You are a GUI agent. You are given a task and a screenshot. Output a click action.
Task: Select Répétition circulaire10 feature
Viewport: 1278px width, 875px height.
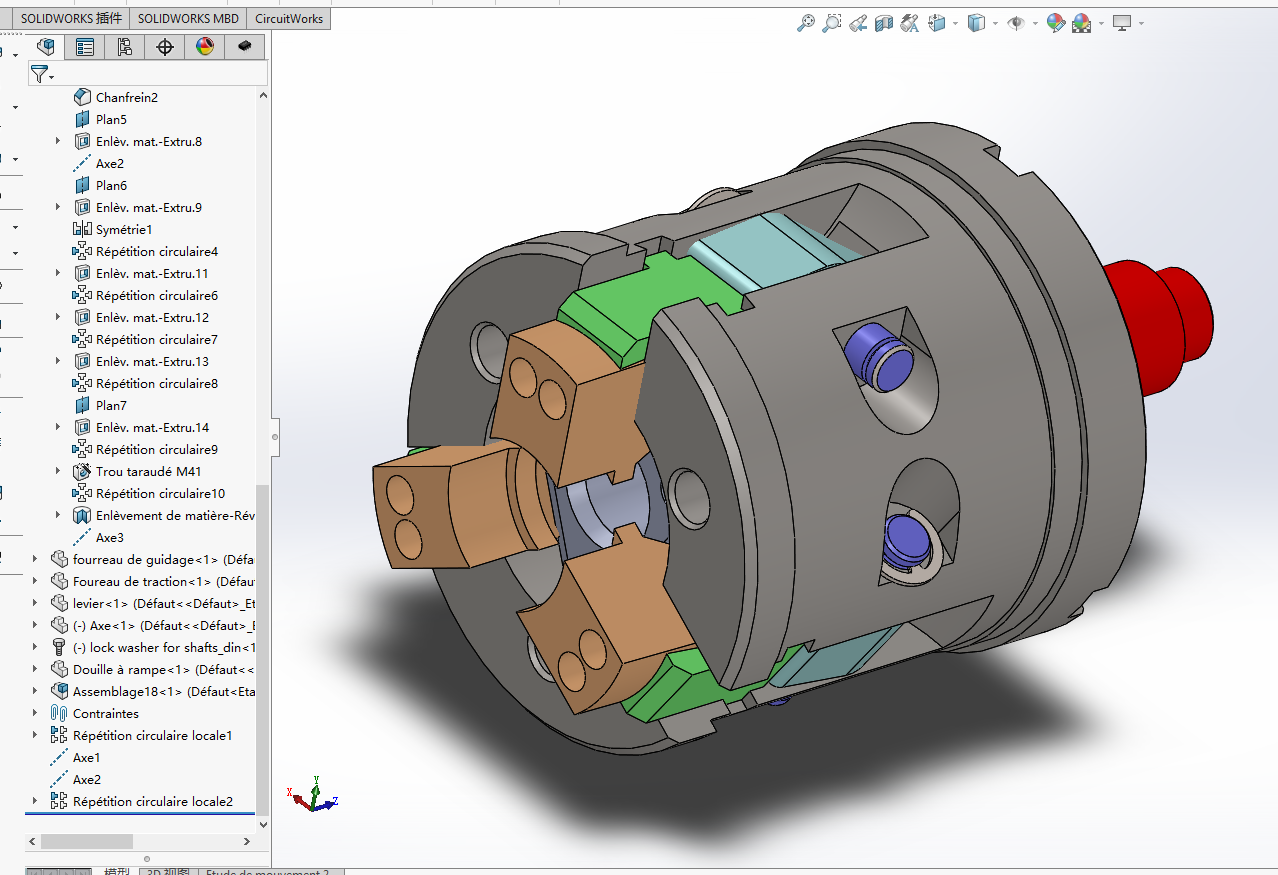[x=160, y=493]
